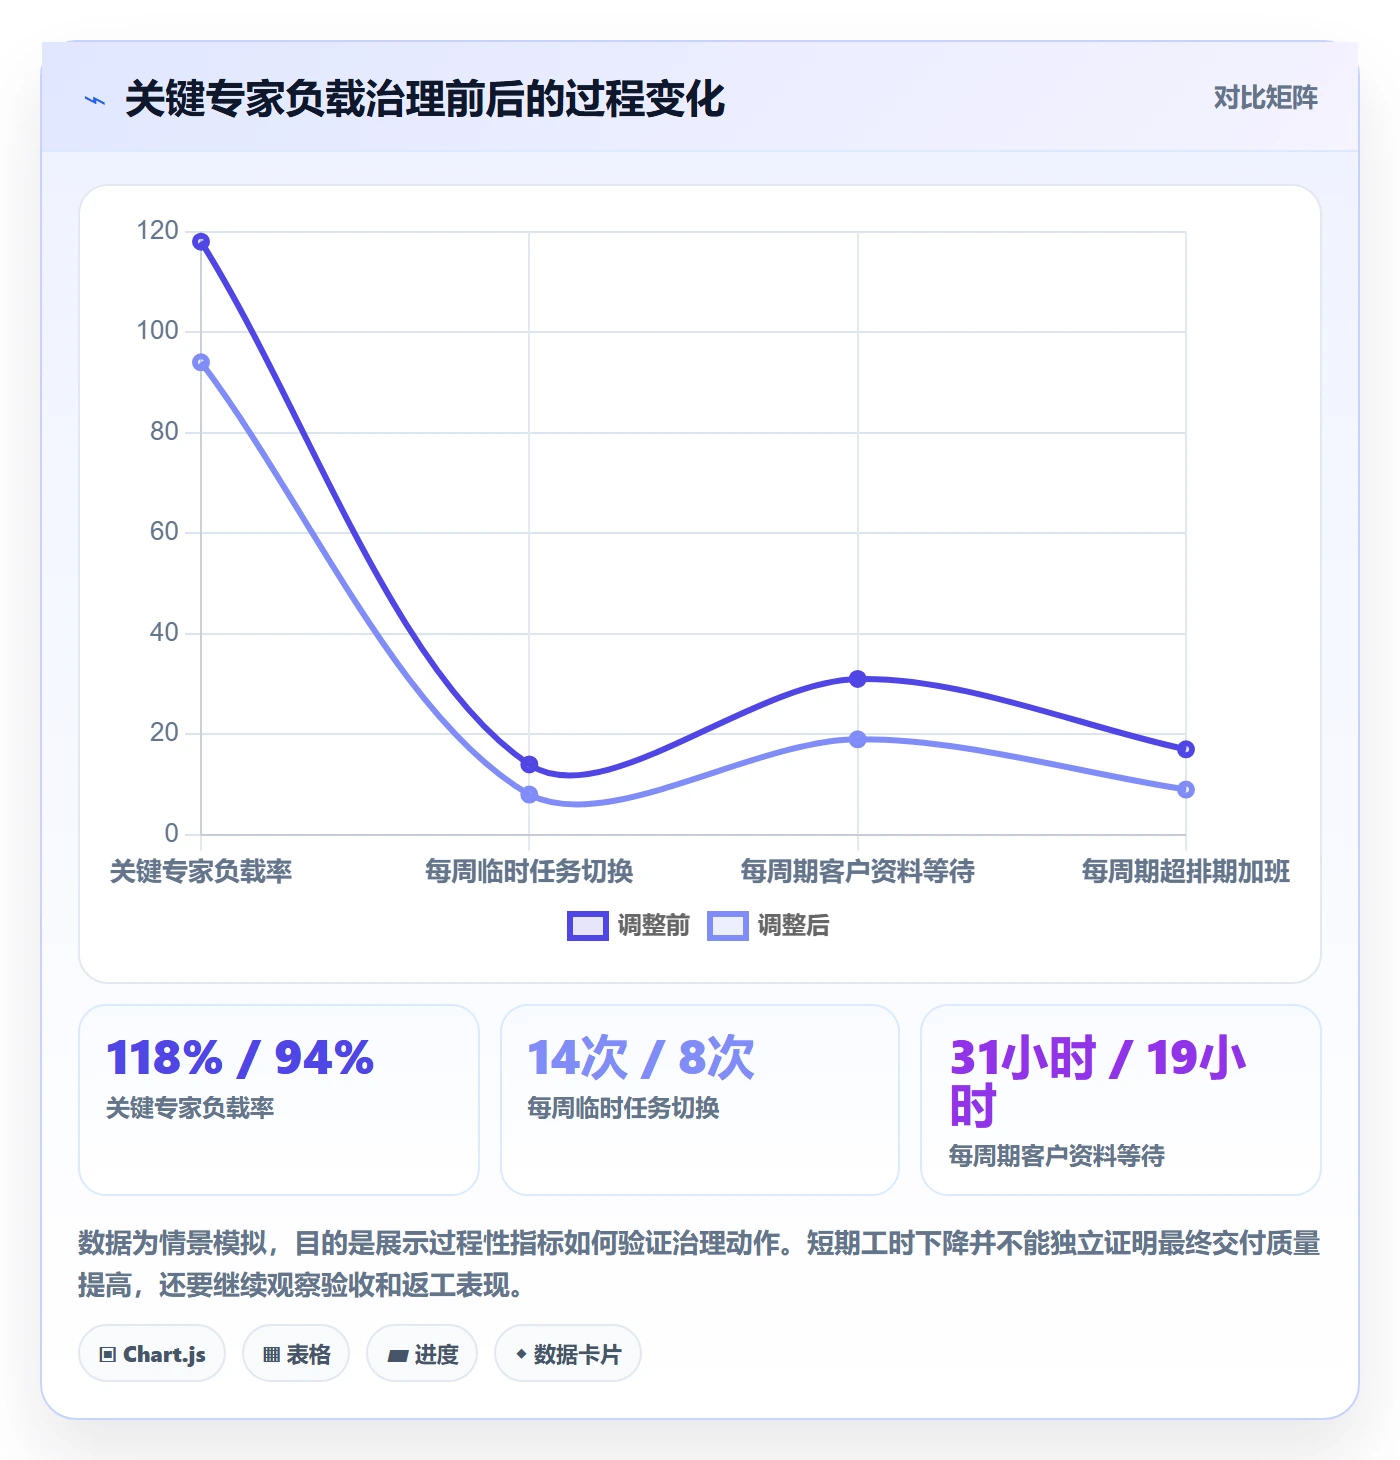Click the 调整前 point for 每周期超排期加班

(1186, 749)
